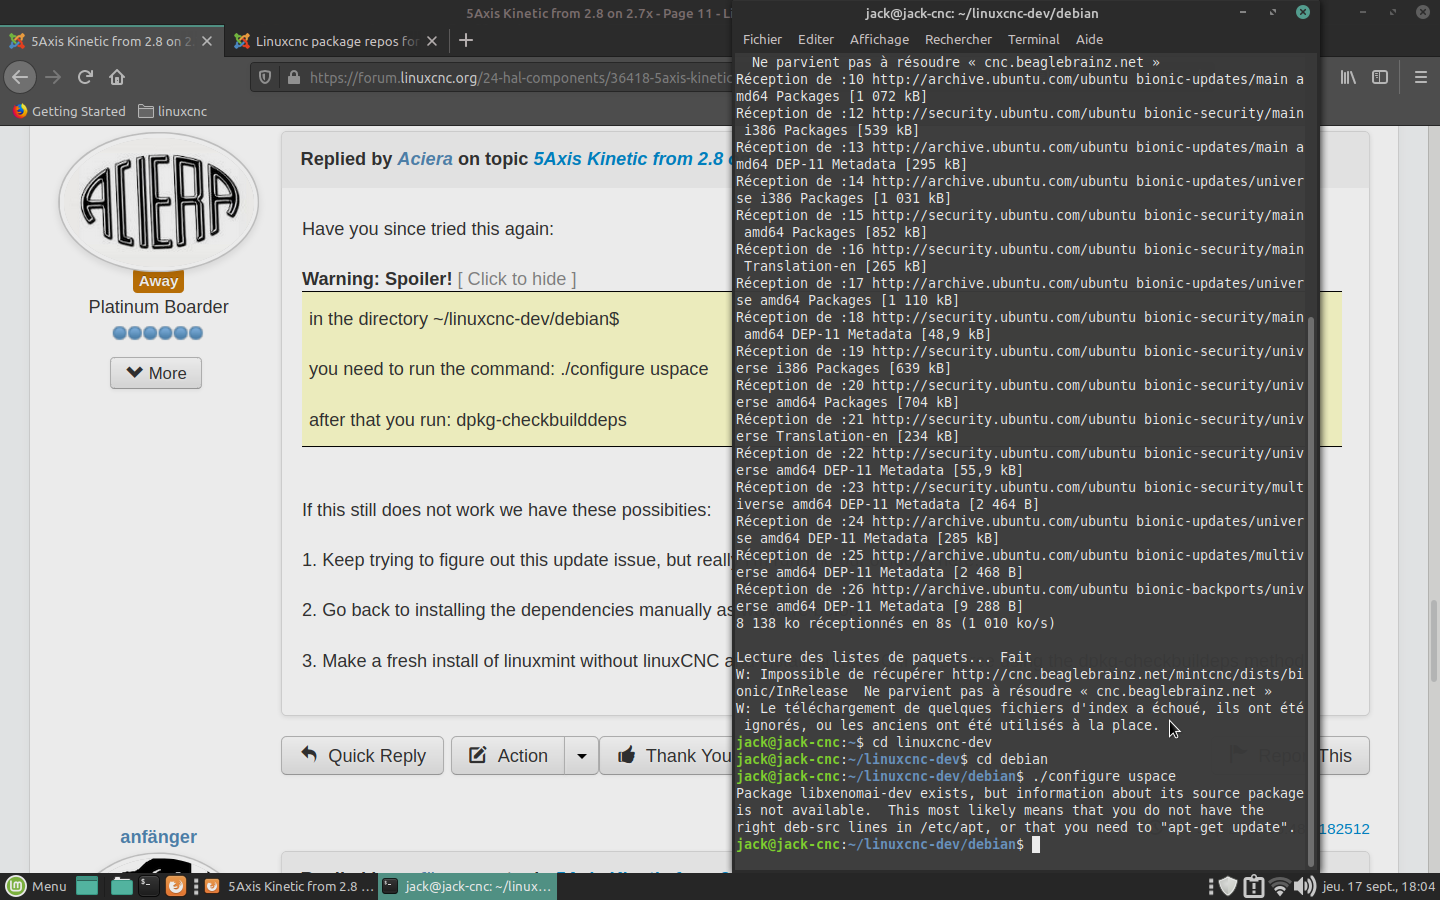Viewport: 1440px width, 900px height.
Task: Click the Away status badge
Action: 158,281
